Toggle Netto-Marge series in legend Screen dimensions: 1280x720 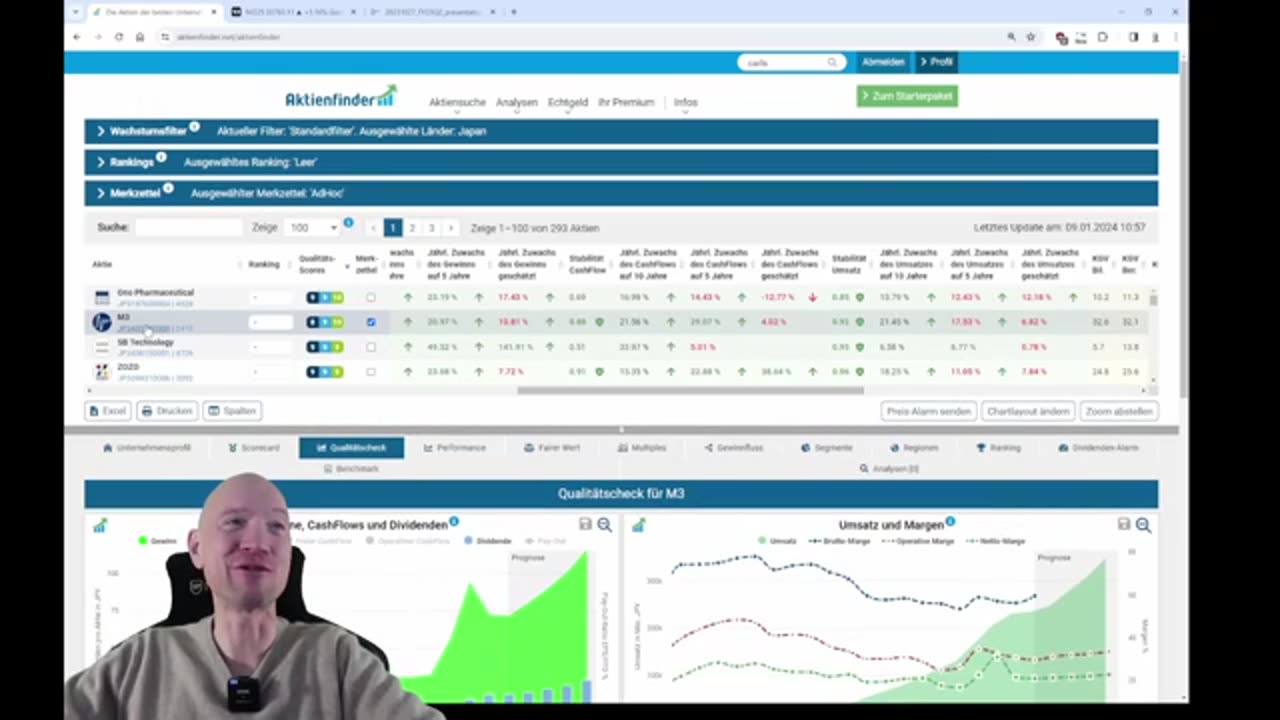click(x=995, y=541)
